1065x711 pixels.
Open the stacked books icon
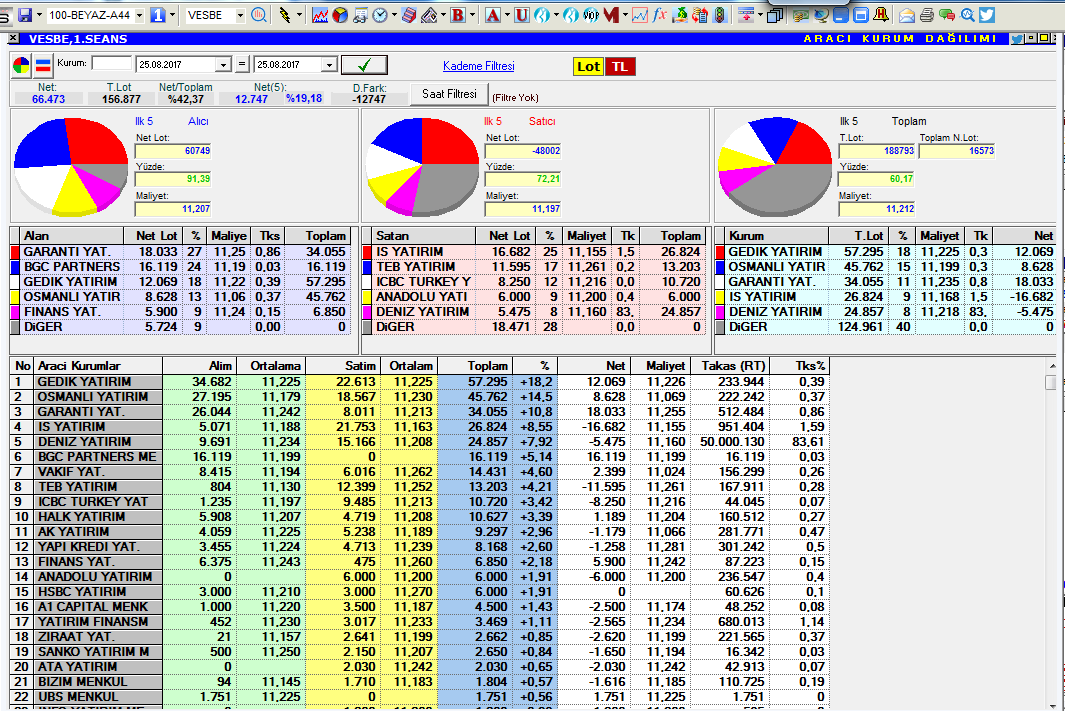click(x=409, y=14)
